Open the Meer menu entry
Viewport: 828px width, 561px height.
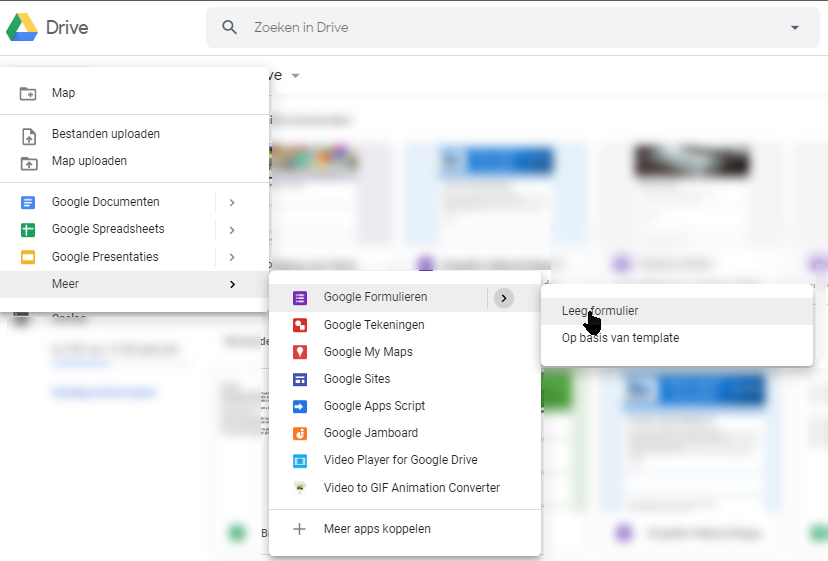point(134,284)
